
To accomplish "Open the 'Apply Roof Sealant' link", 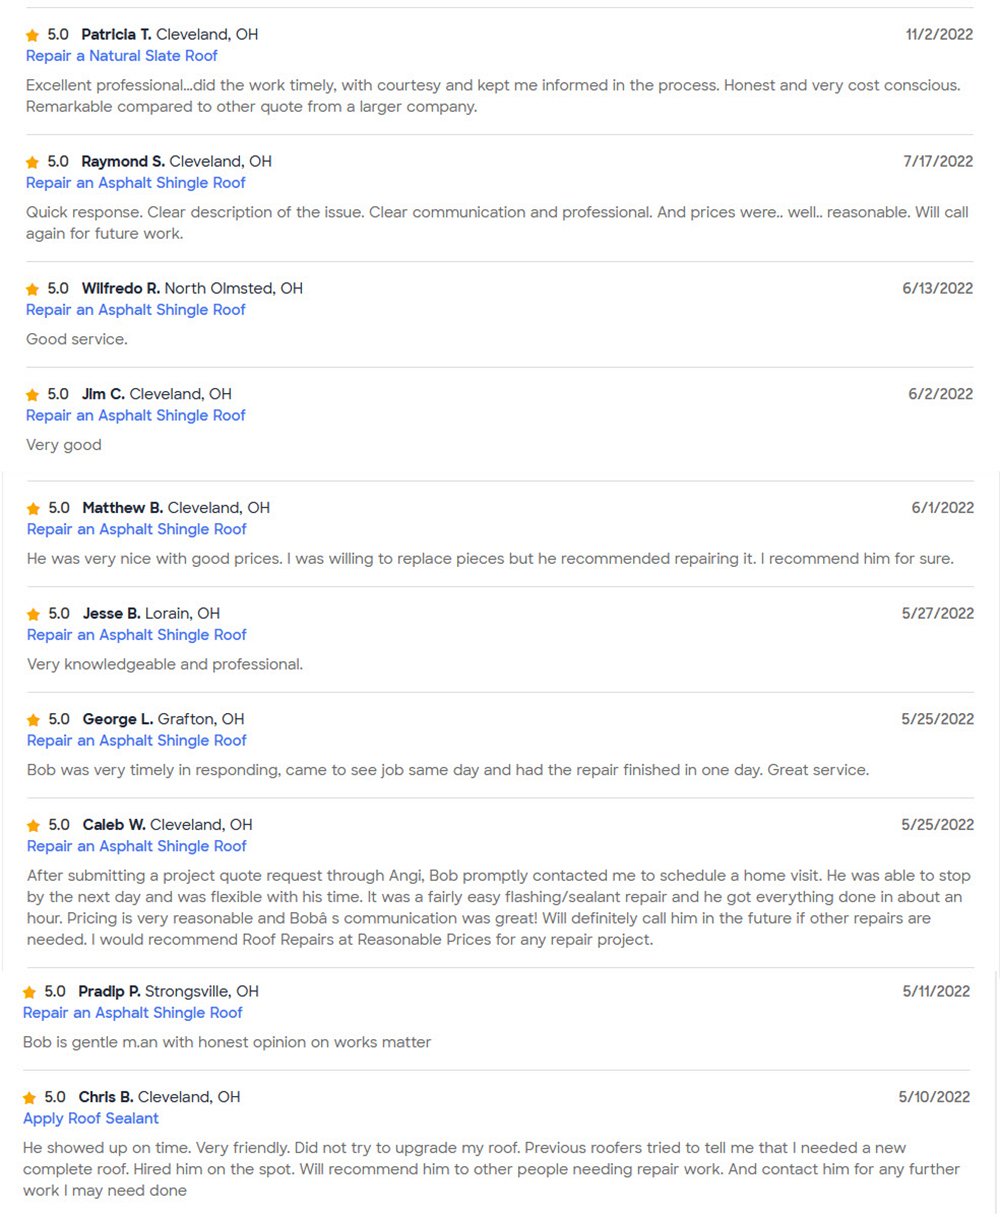I will pos(91,1118).
